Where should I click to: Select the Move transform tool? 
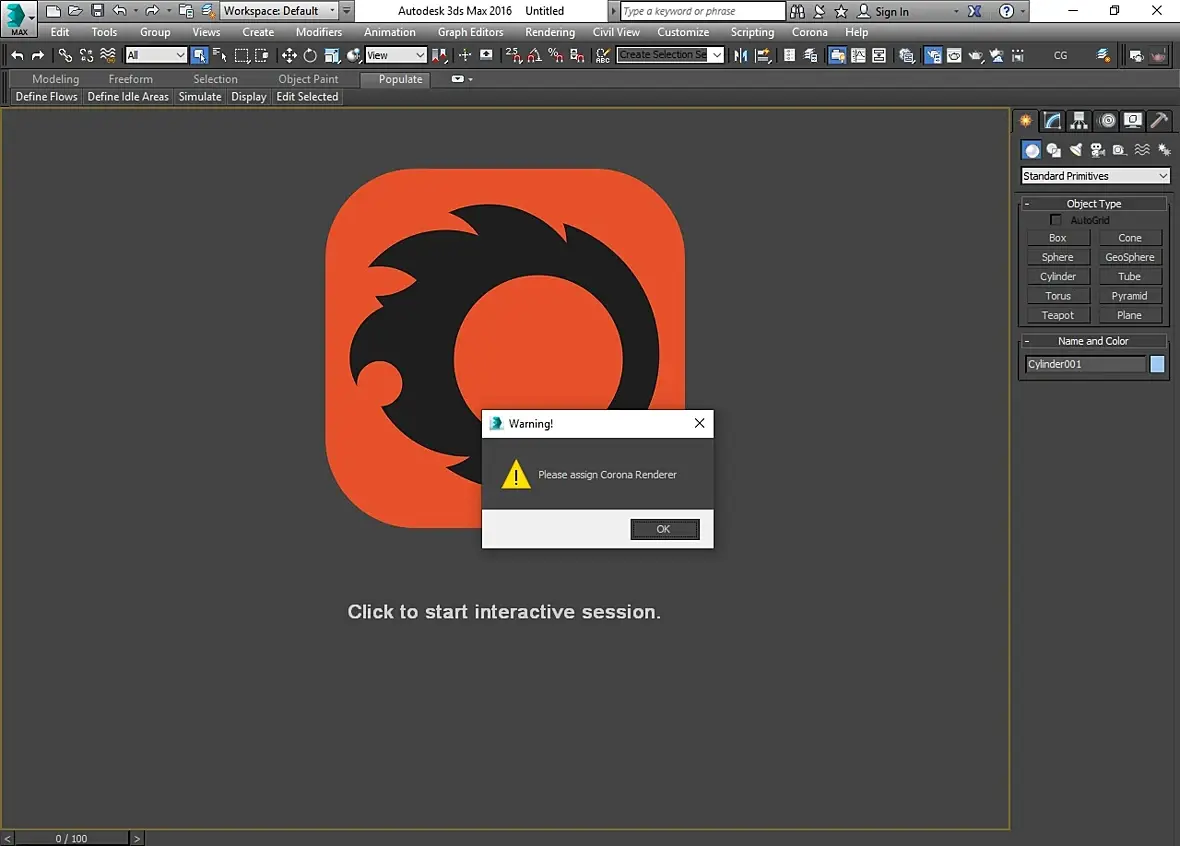click(289, 56)
